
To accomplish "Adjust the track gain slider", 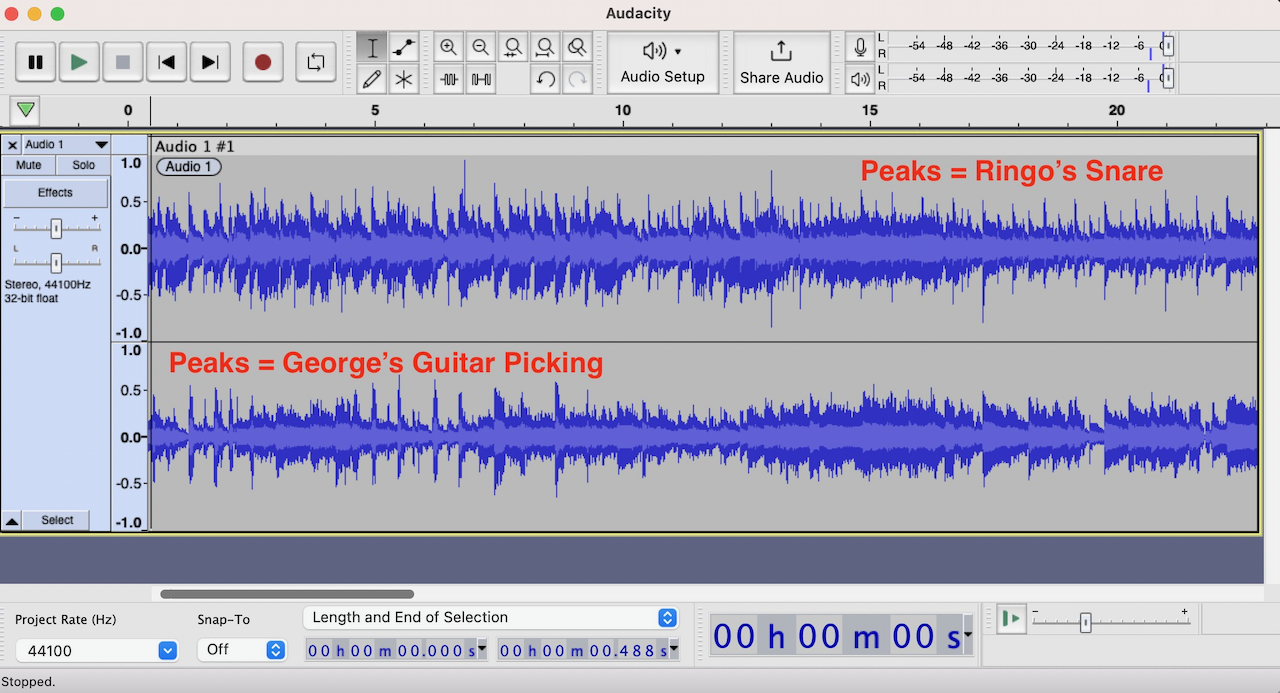I will (56, 228).
